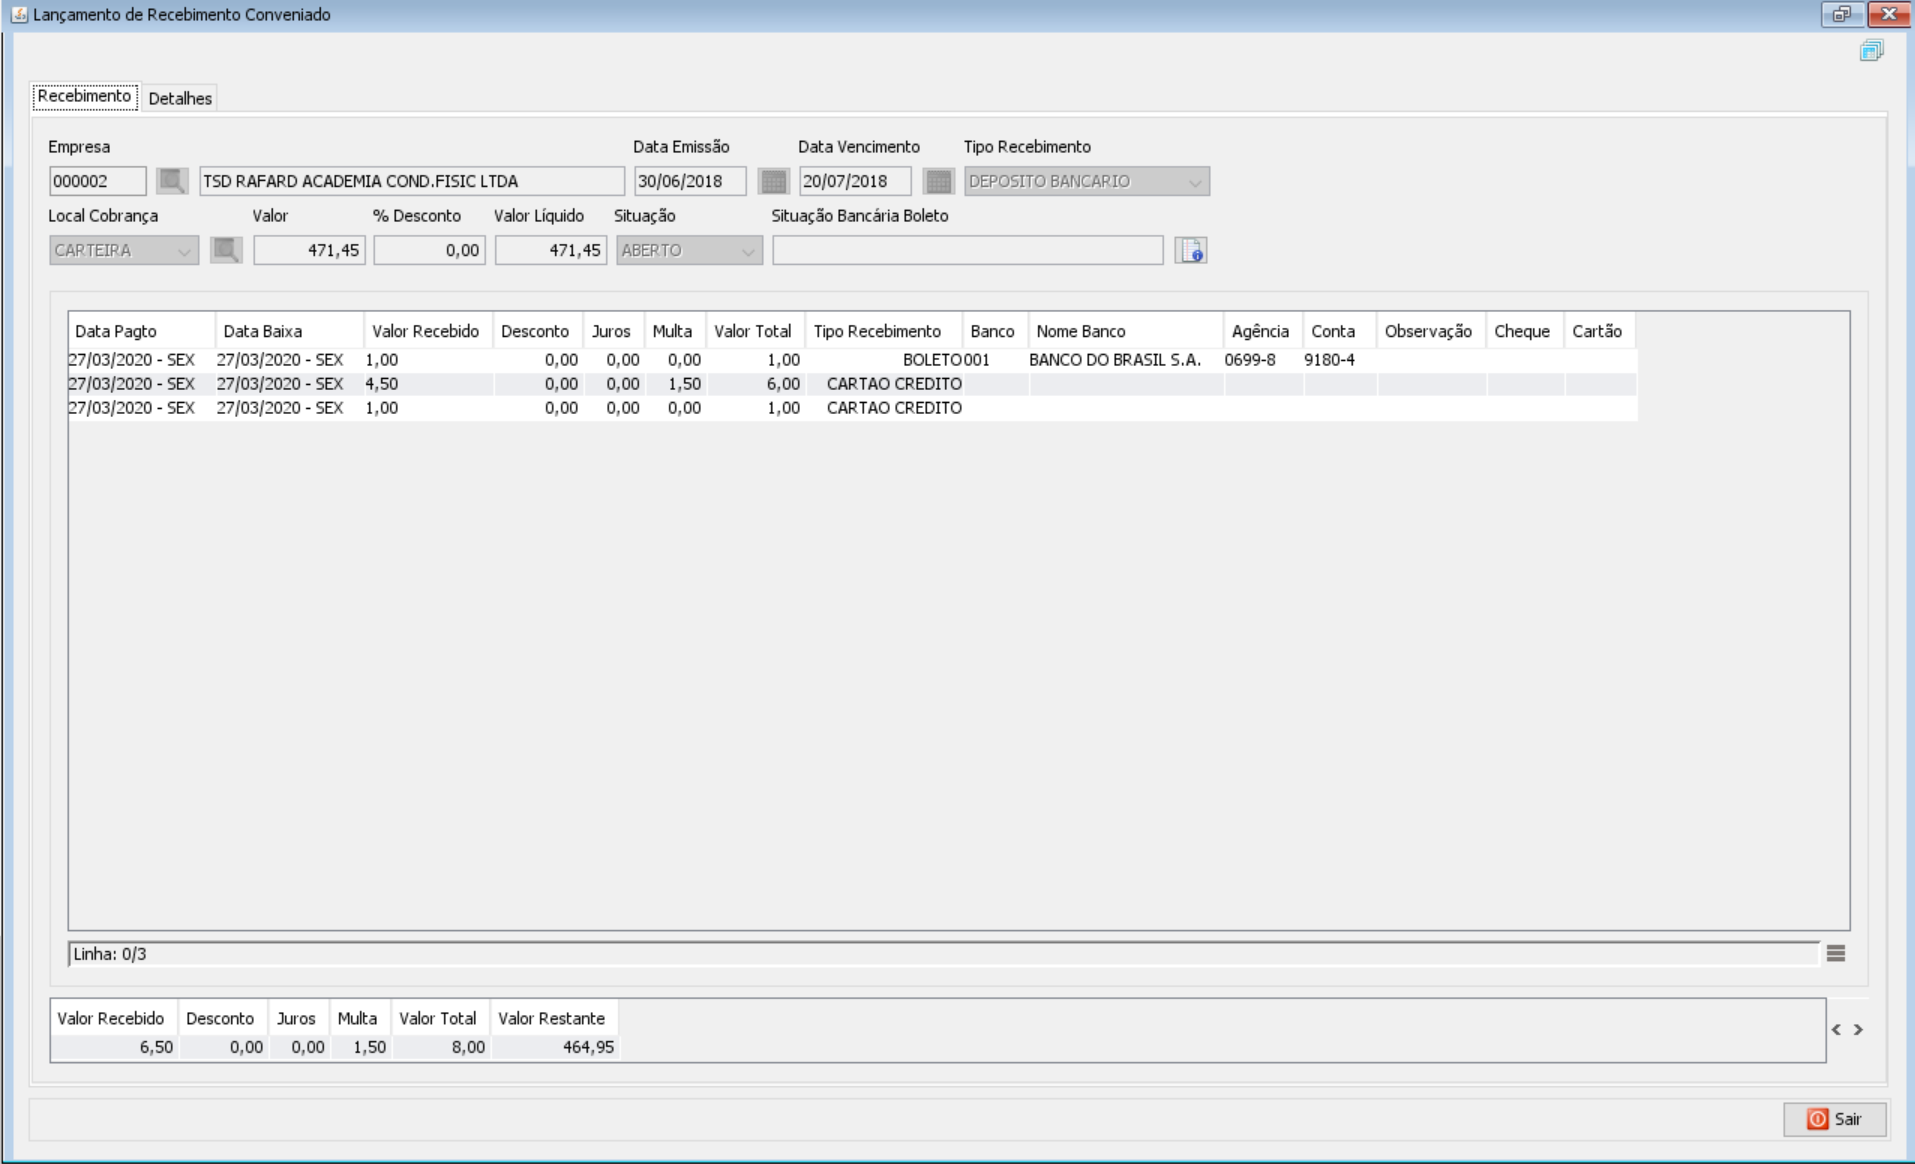This screenshot has height=1164, width=1915.
Task: Click the Desconto column header in payments table
Action: pos(538,331)
